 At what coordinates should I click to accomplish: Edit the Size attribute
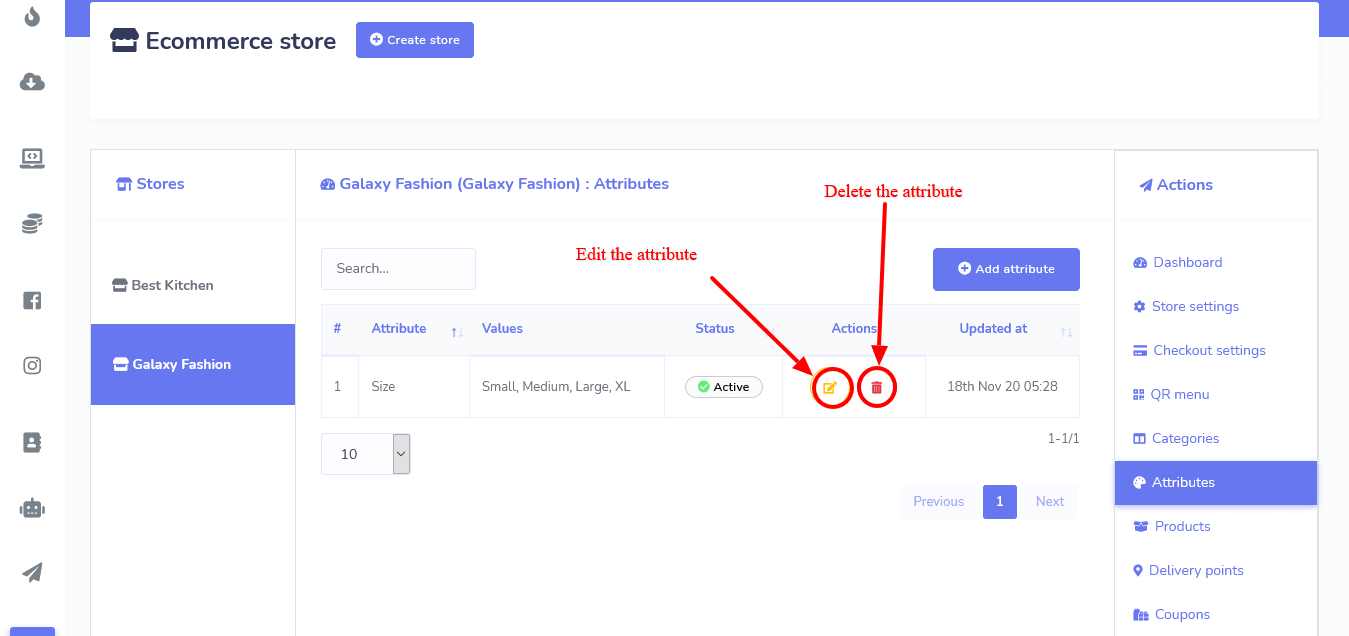(830, 387)
